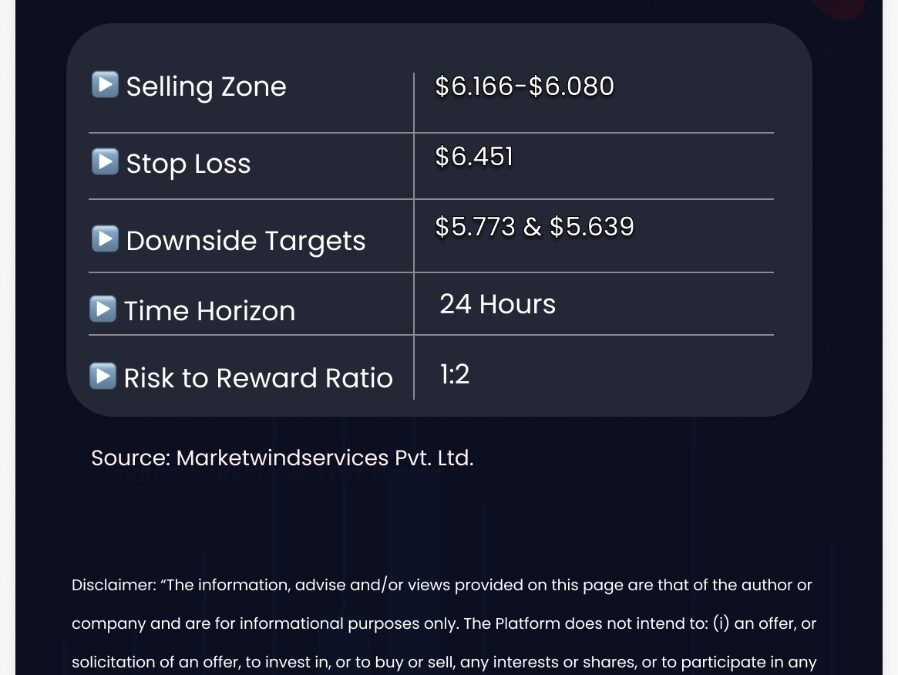The height and width of the screenshot is (675, 898).
Task: Click the Source: Marketwindservices Pvt. Ltd. text
Action: [282, 458]
